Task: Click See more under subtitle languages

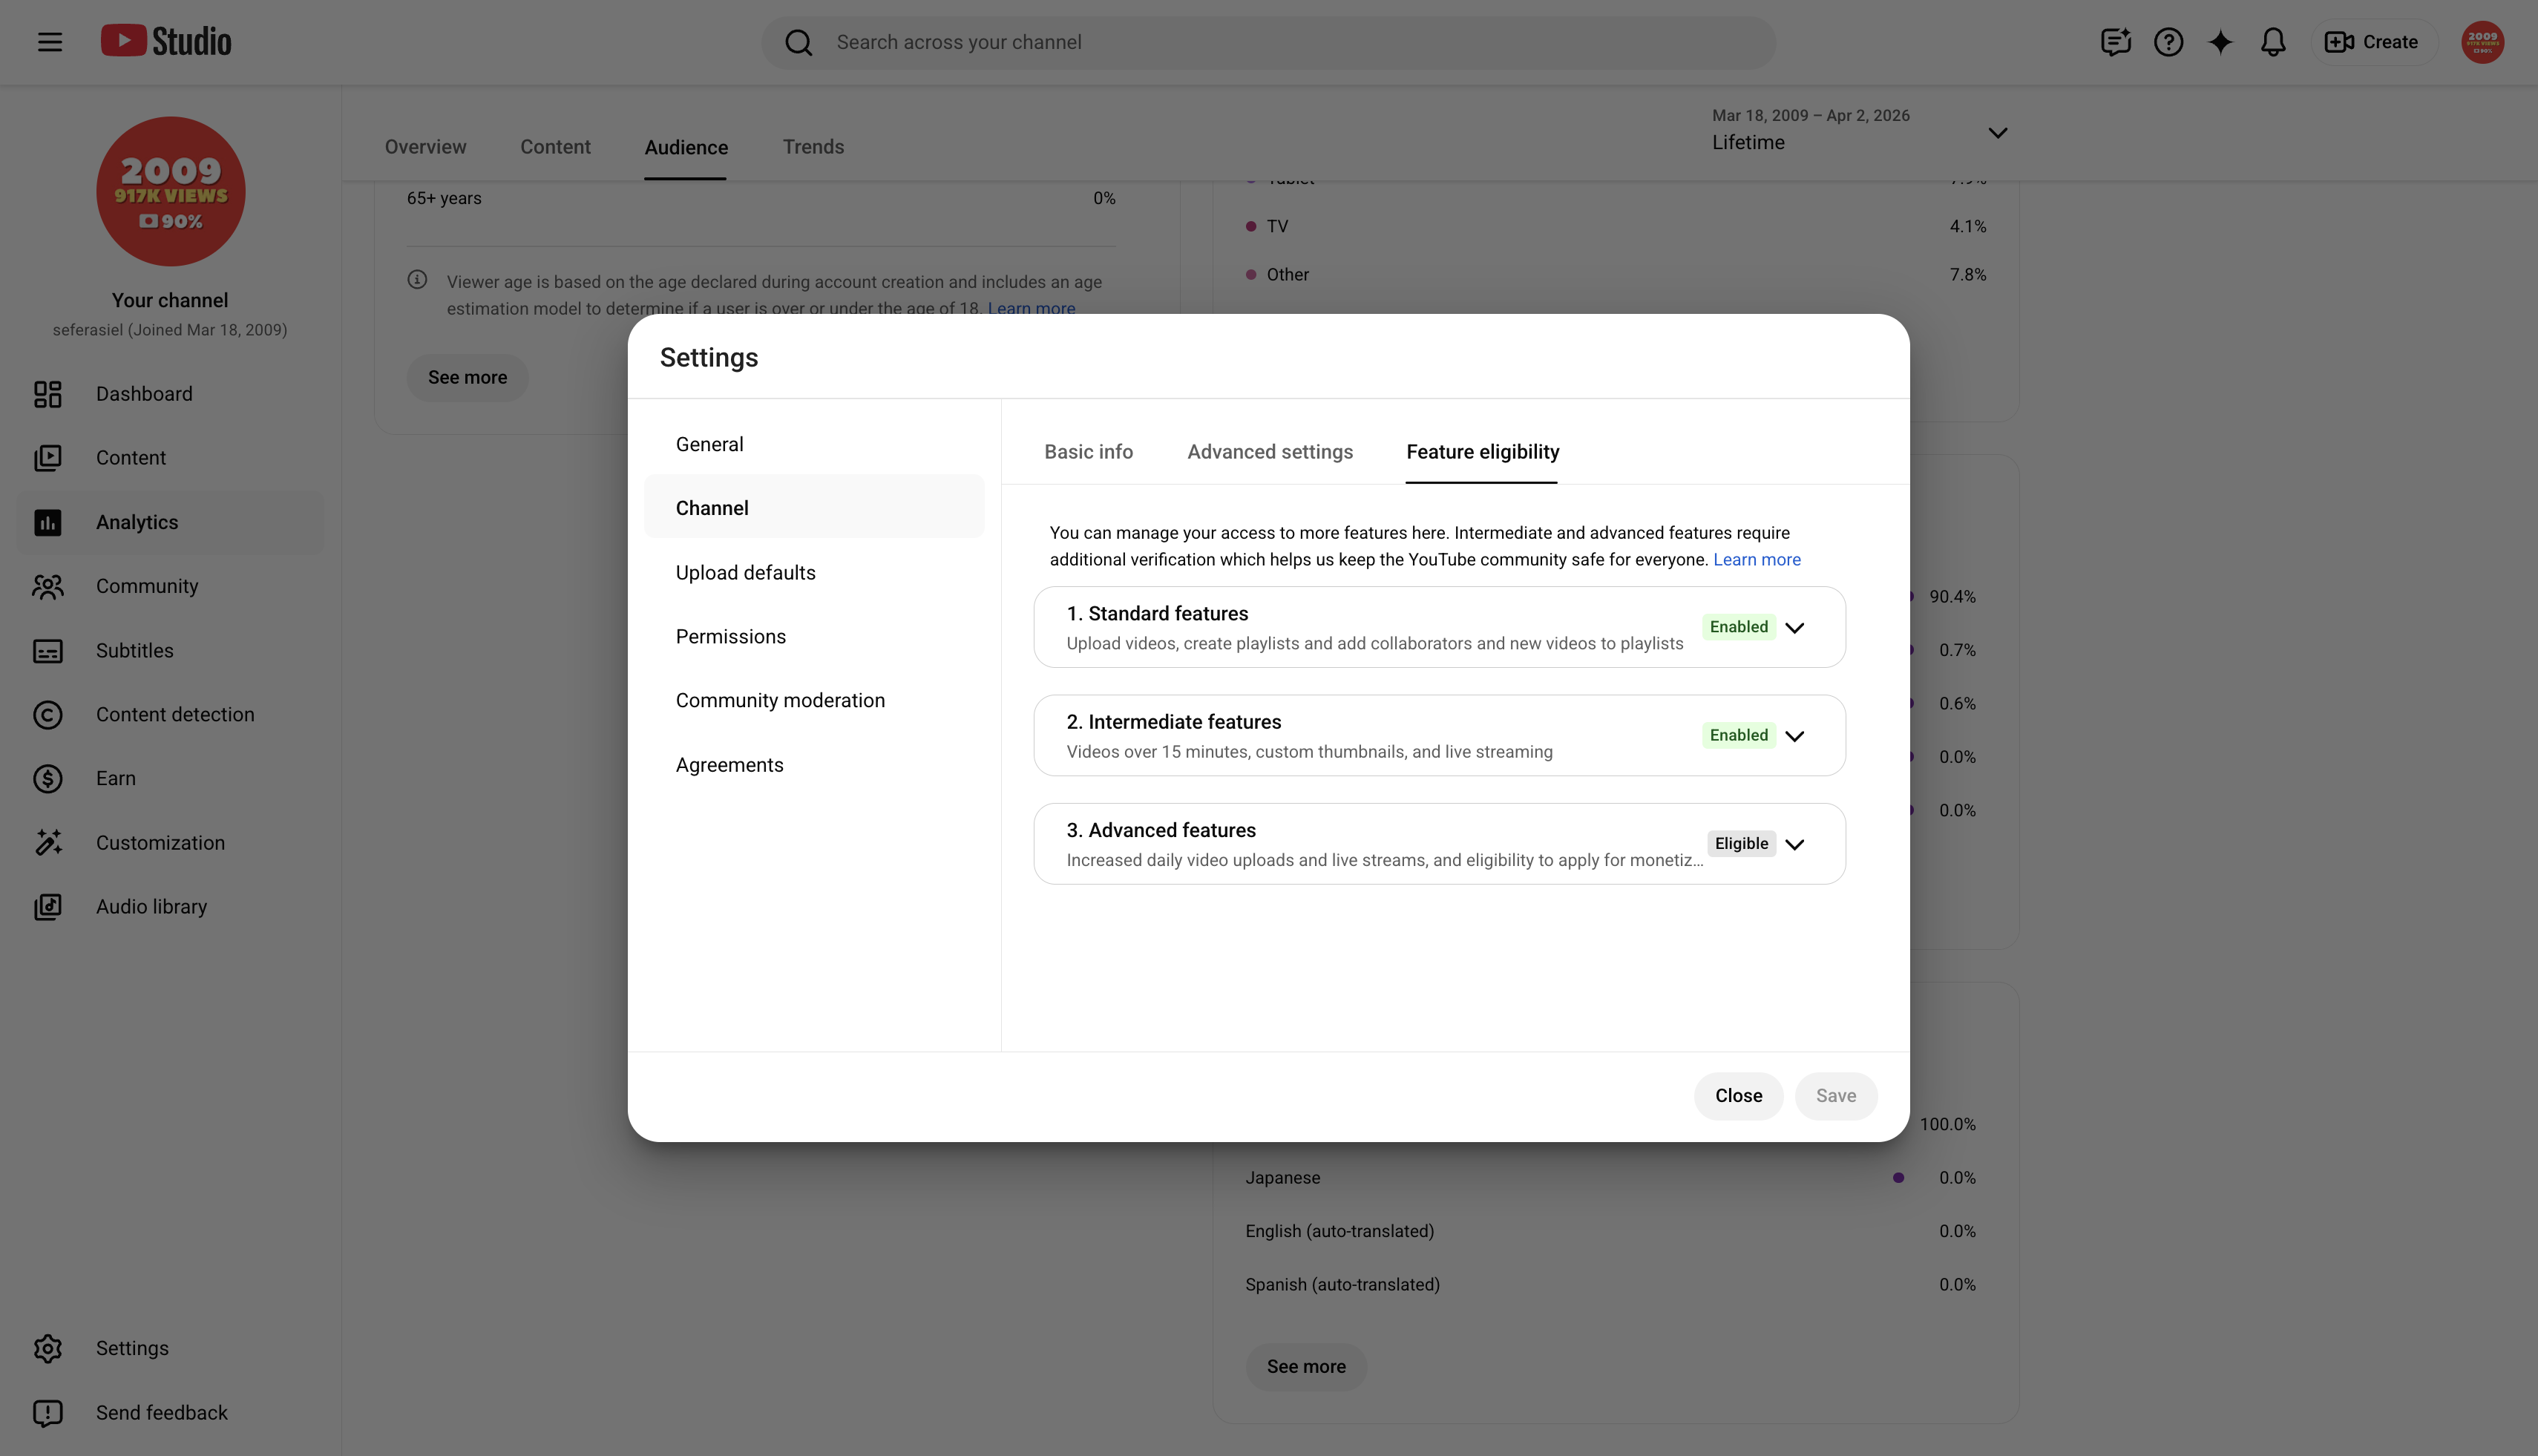Action: (1306, 1367)
